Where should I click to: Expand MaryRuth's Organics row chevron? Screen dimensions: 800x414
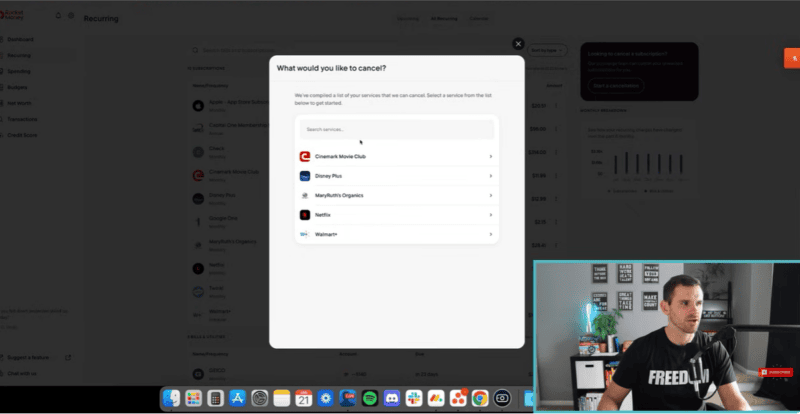[490, 196]
